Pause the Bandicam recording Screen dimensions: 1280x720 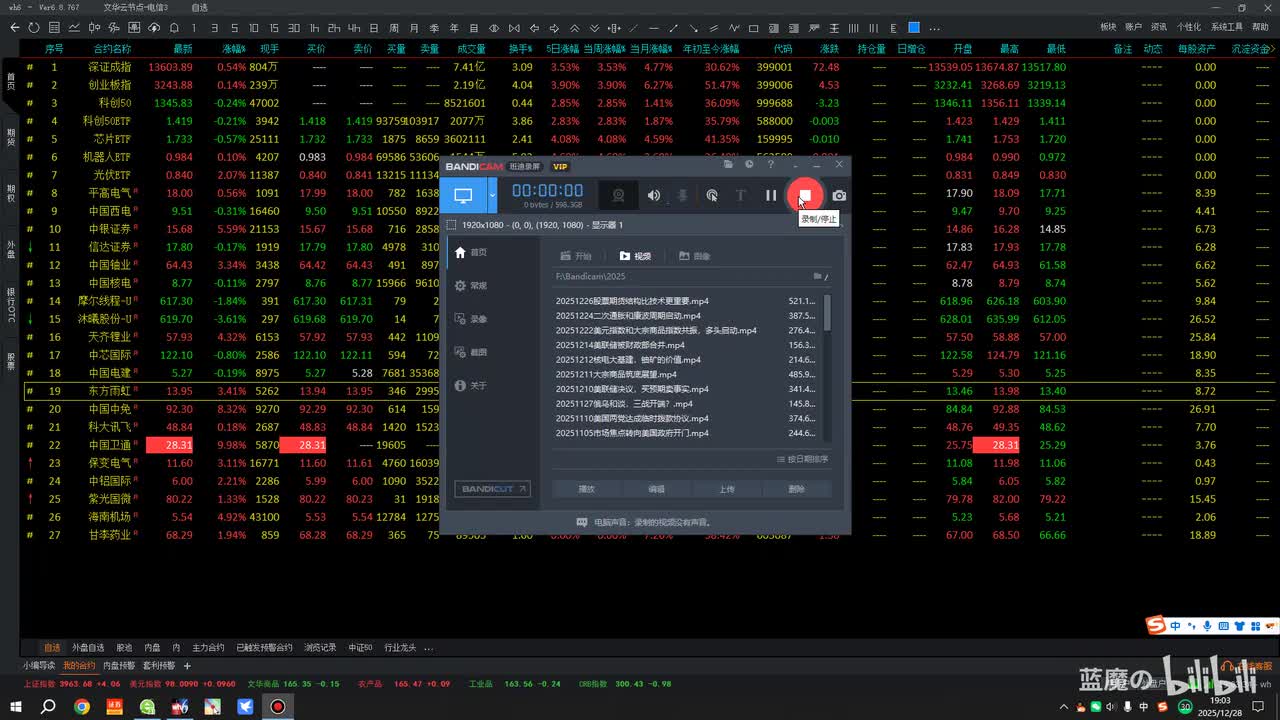pyautogui.click(x=771, y=196)
